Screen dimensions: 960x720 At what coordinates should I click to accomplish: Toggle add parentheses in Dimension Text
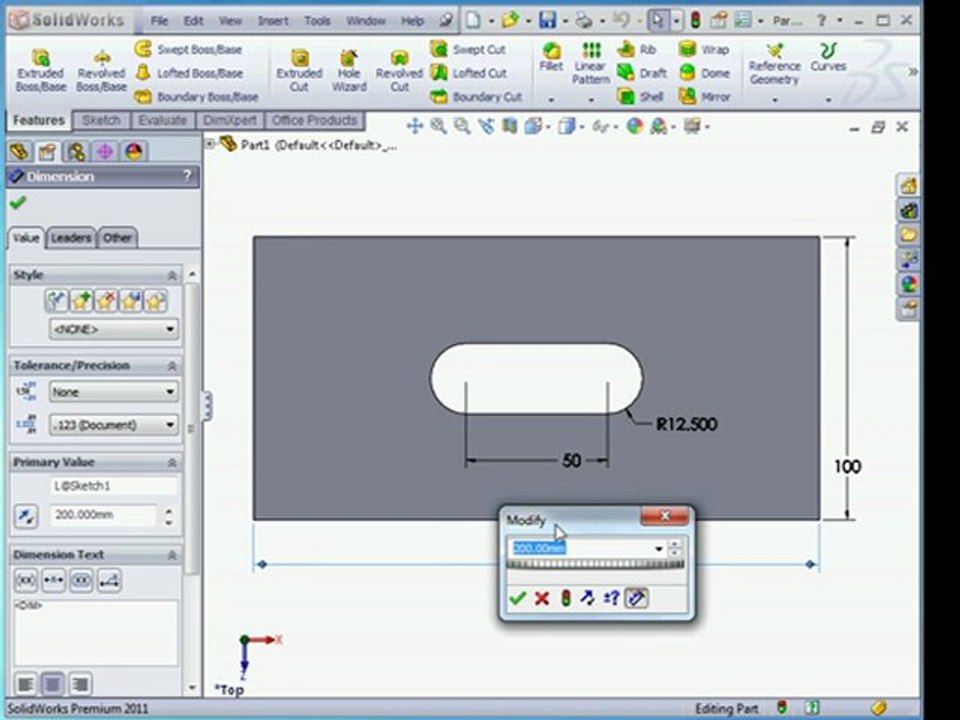tap(26, 580)
